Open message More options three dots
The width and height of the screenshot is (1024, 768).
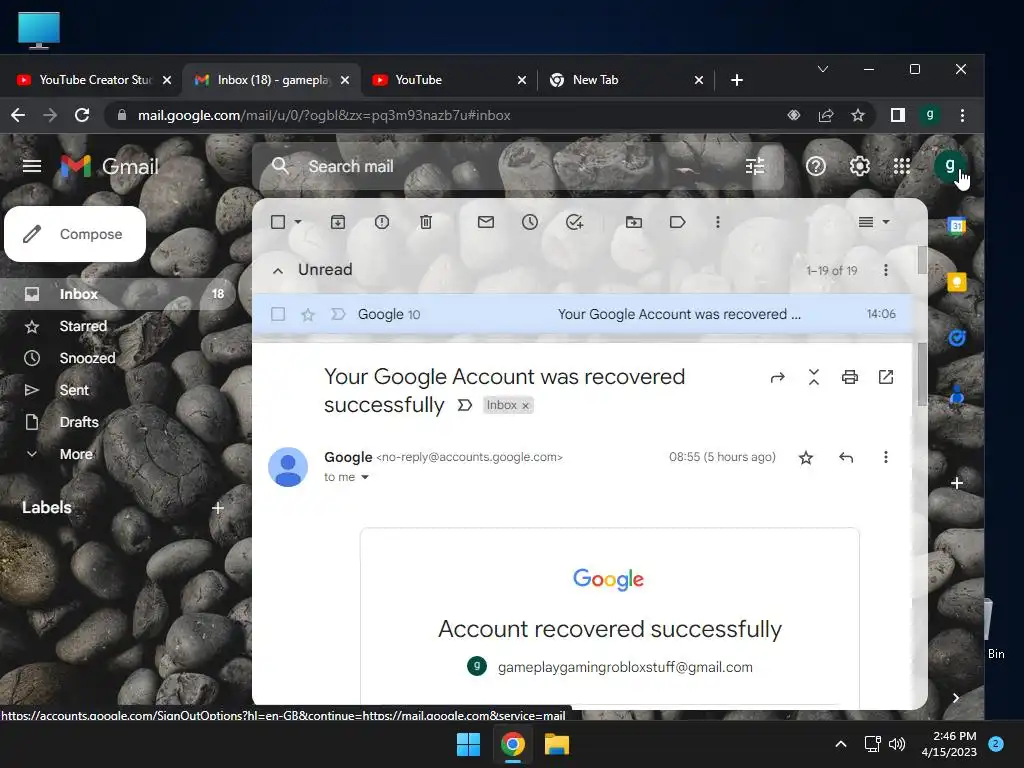click(x=886, y=457)
